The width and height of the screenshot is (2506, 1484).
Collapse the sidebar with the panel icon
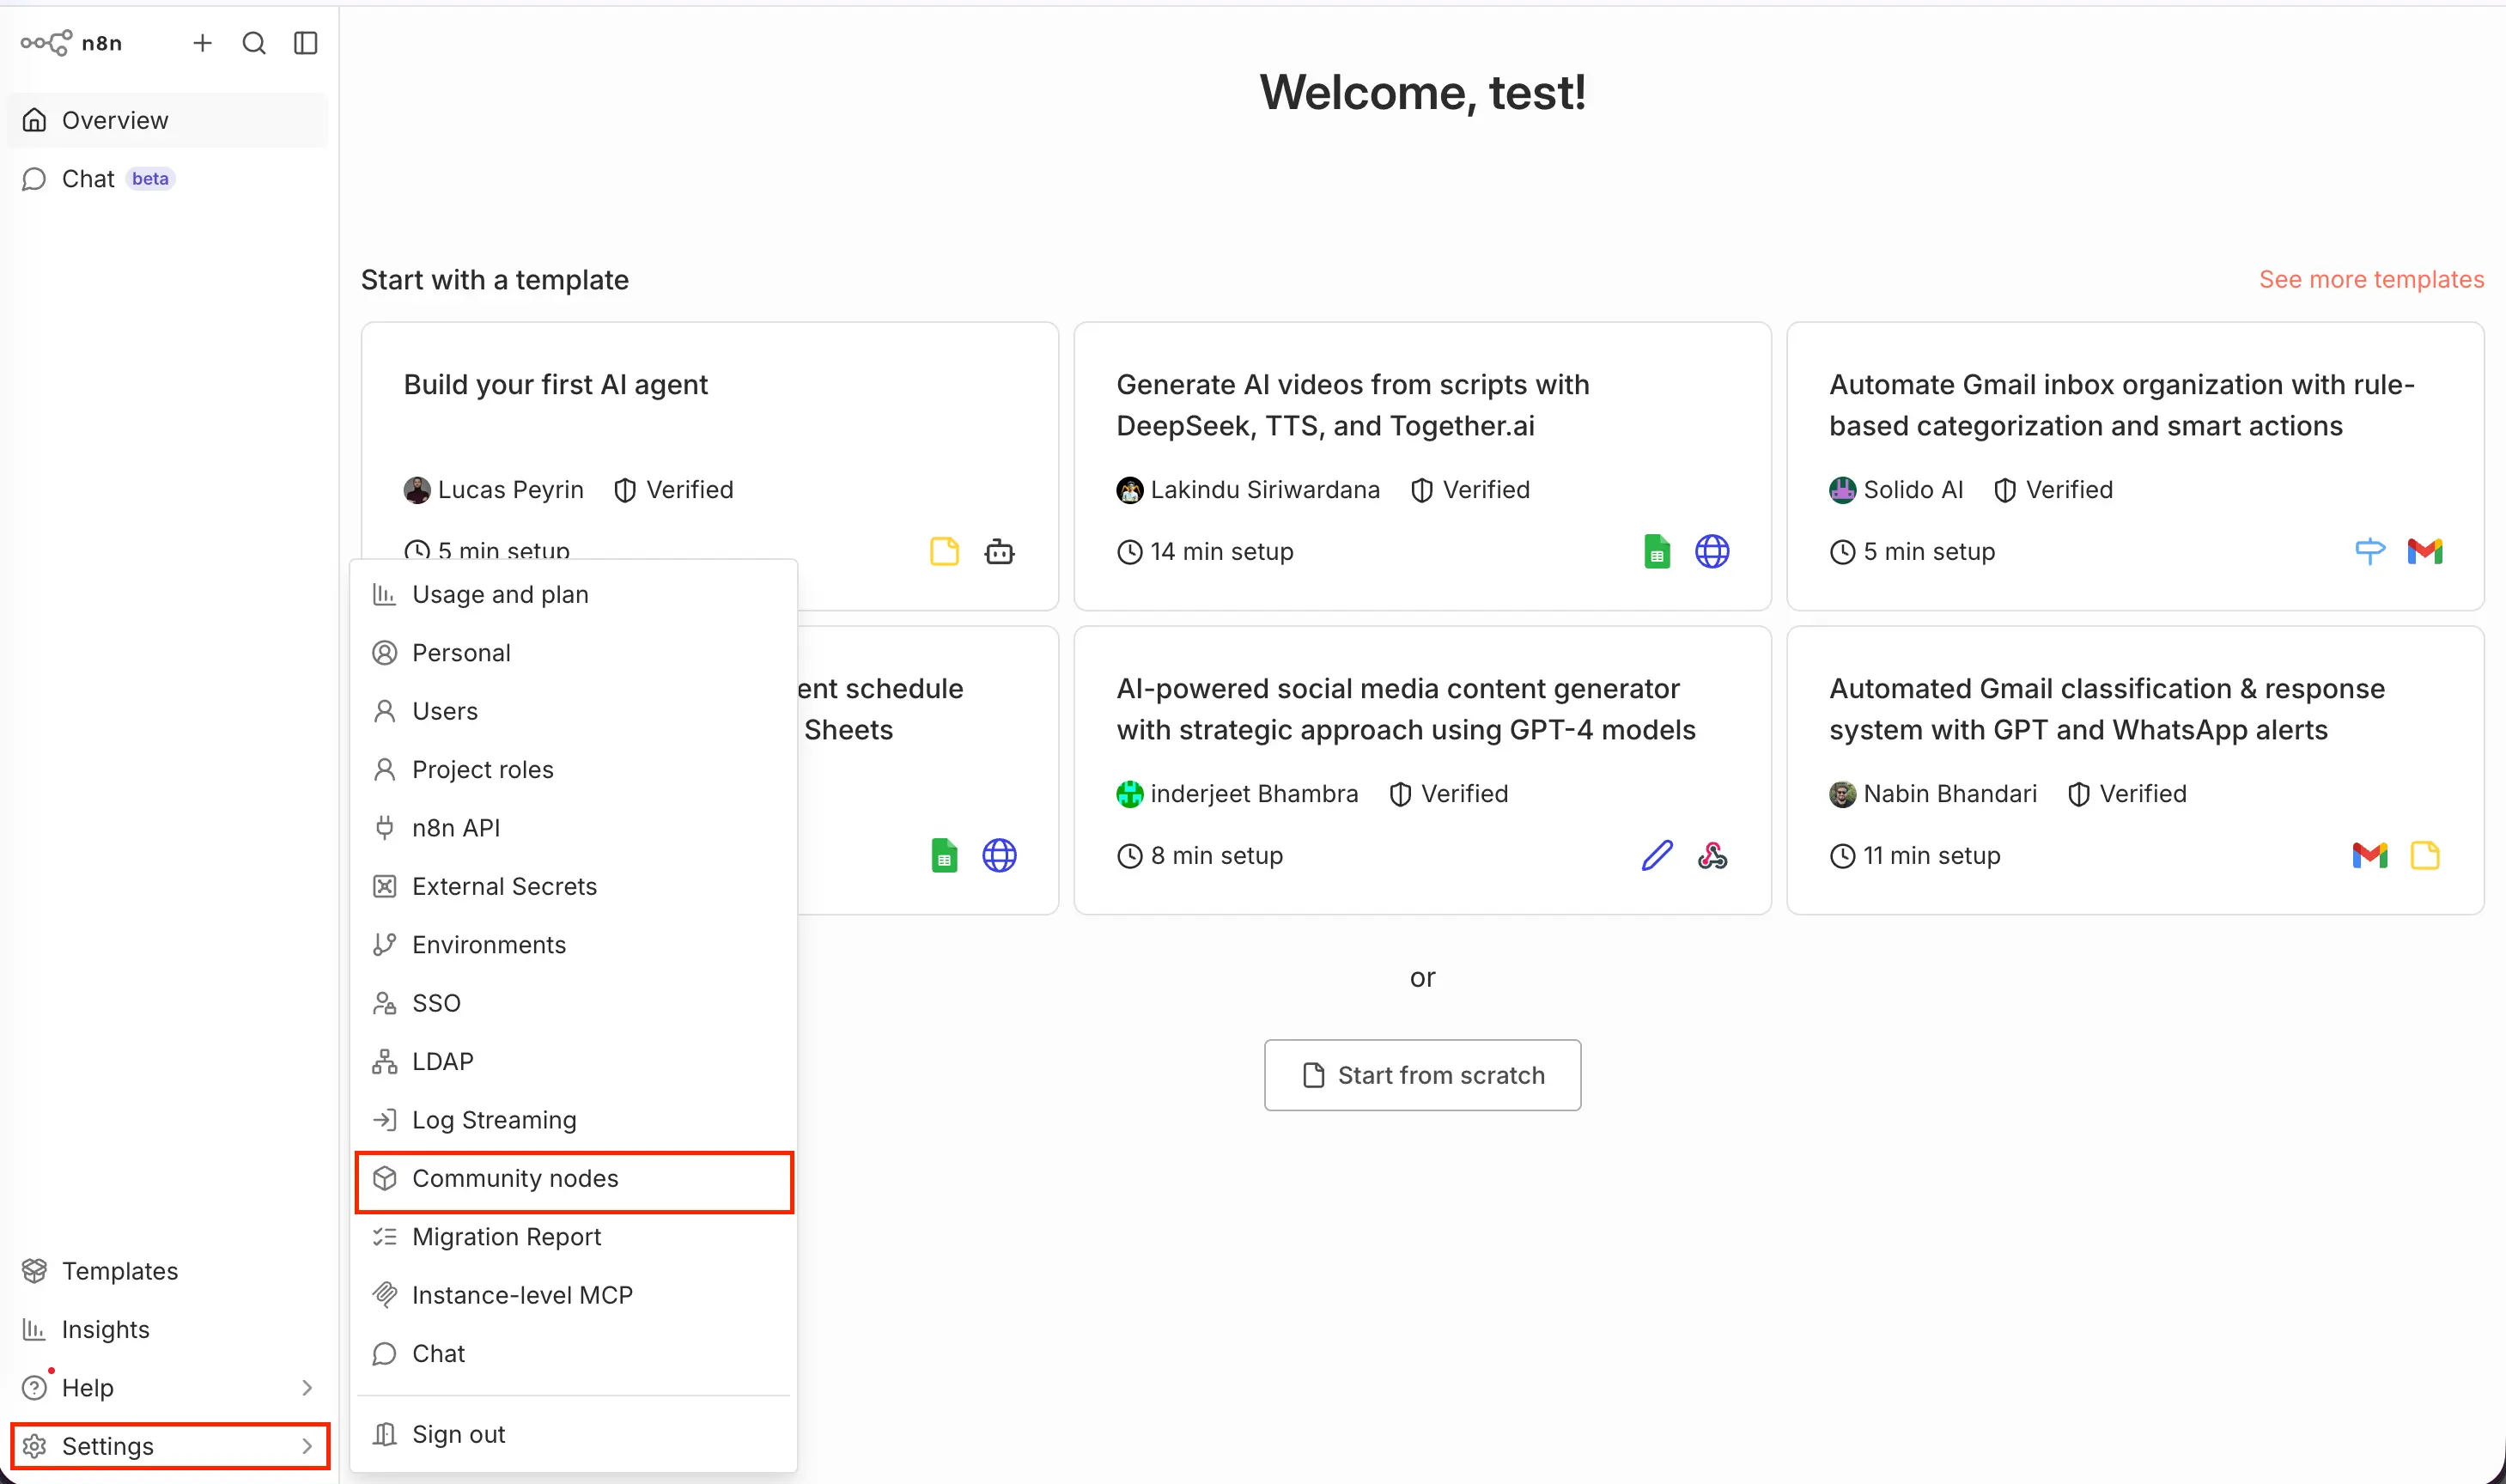pyautogui.click(x=306, y=43)
